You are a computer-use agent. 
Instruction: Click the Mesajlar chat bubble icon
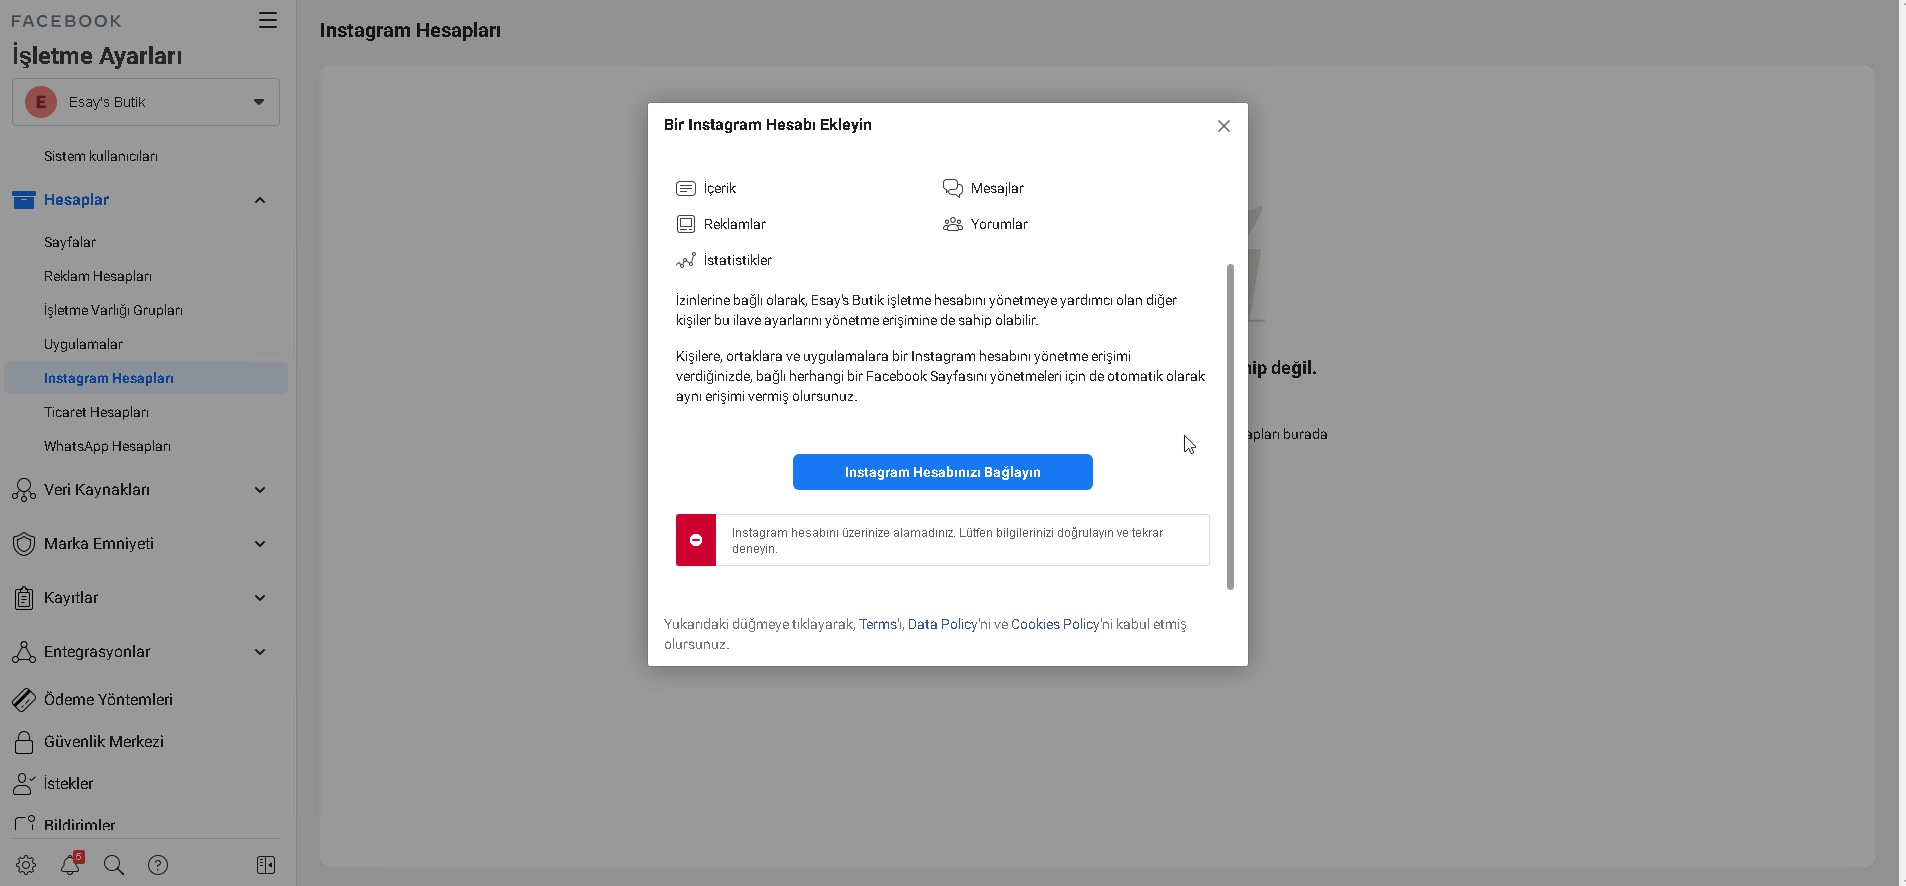[953, 188]
